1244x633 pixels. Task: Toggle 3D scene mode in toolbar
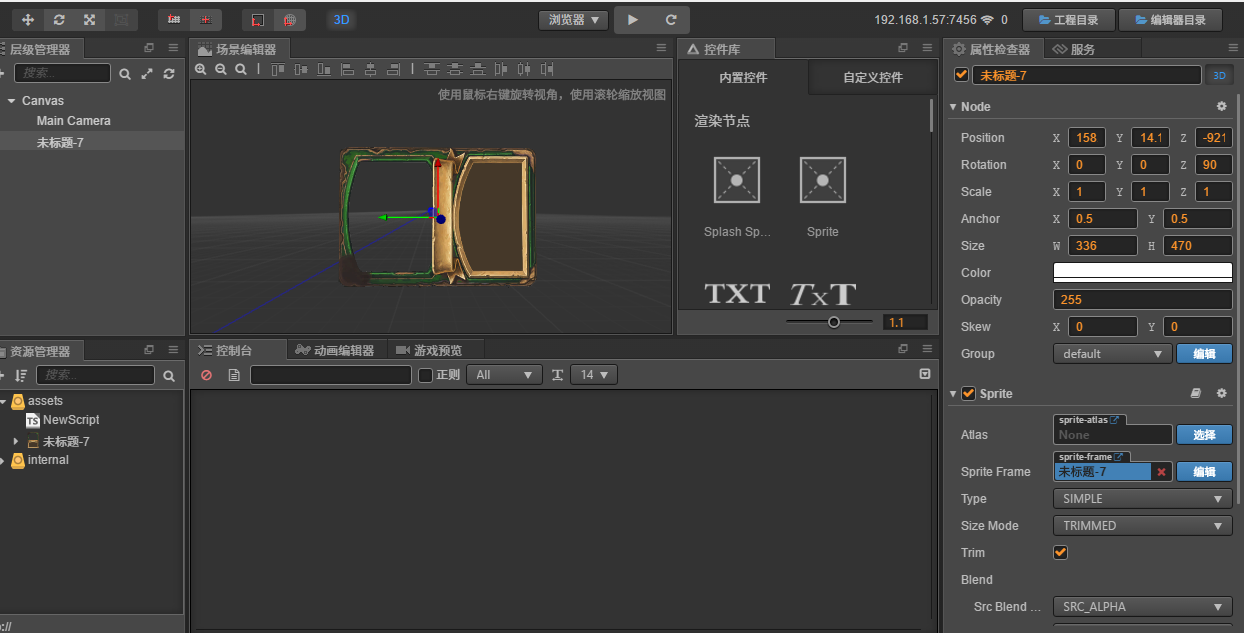342,19
